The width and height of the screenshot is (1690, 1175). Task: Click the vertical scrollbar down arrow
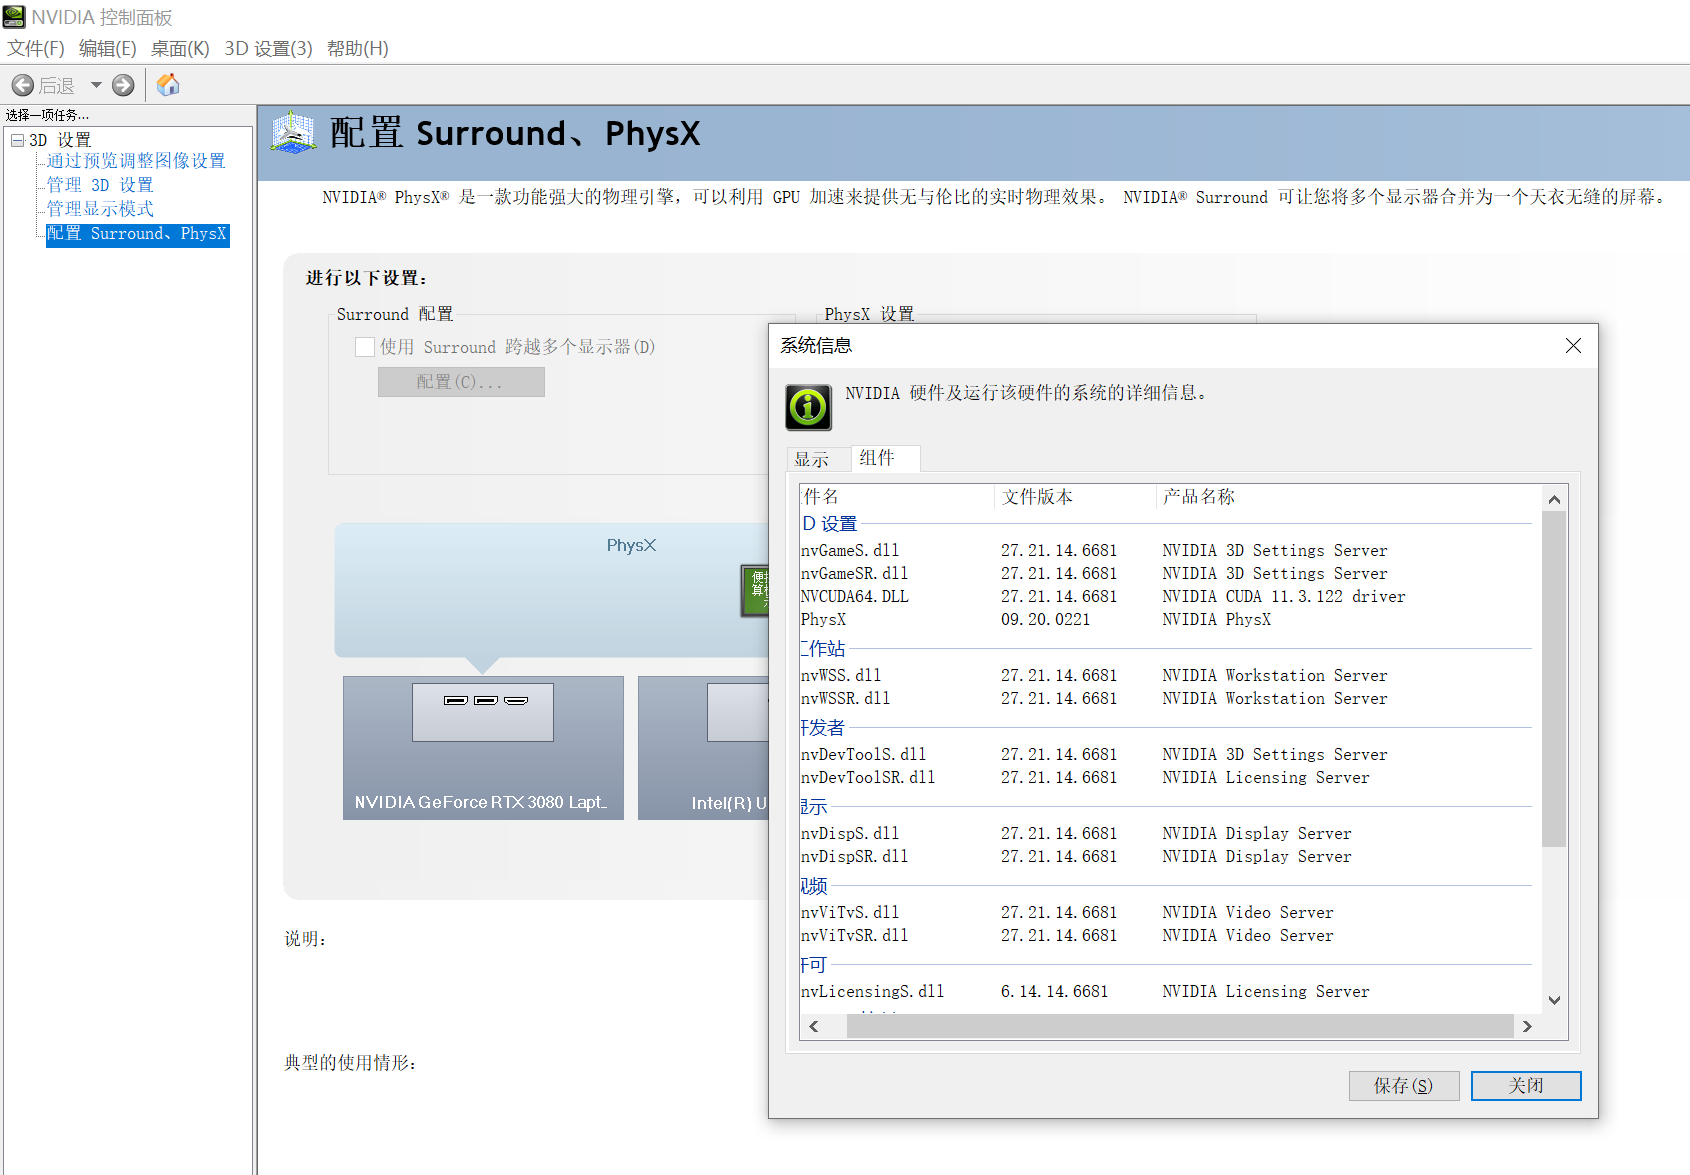click(1554, 1000)
